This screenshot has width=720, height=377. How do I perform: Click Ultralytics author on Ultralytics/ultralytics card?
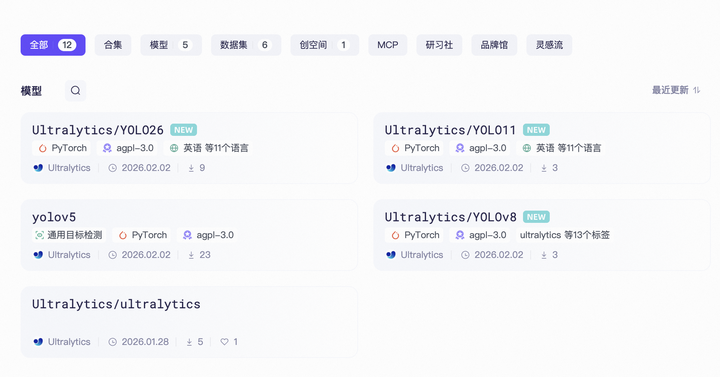[62, 342]
